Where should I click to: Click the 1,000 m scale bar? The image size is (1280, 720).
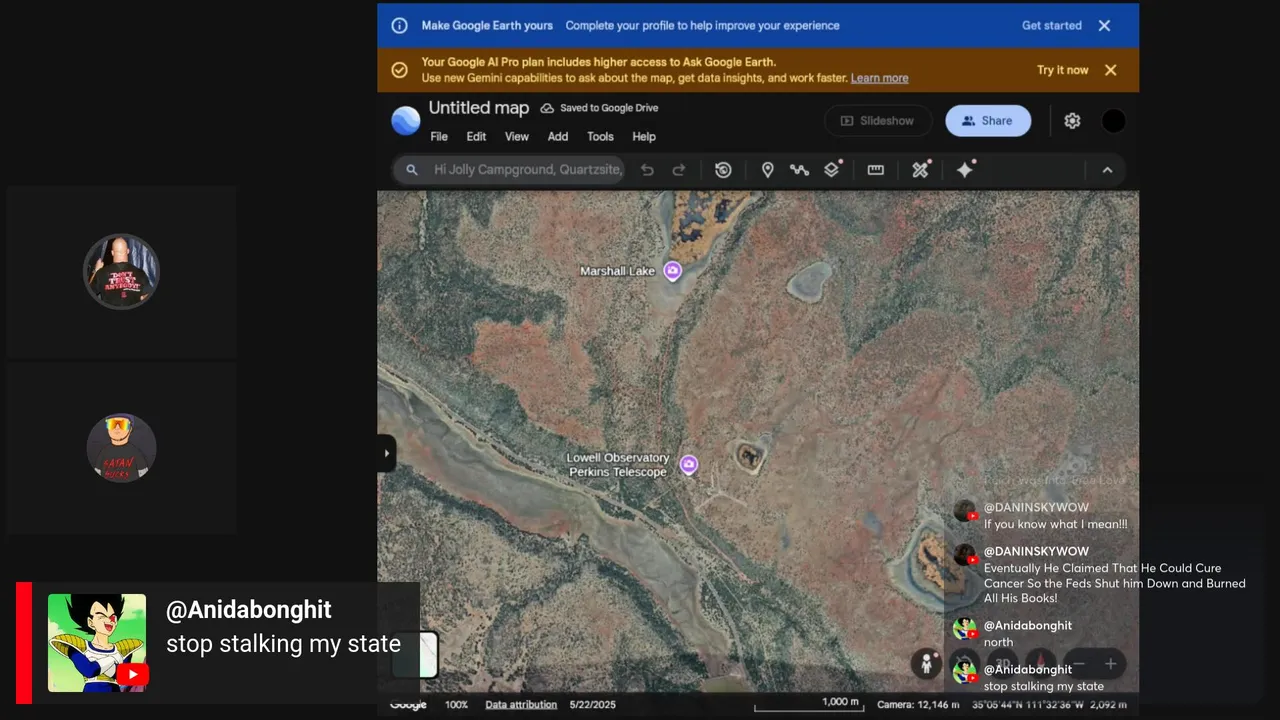point(809,704)
